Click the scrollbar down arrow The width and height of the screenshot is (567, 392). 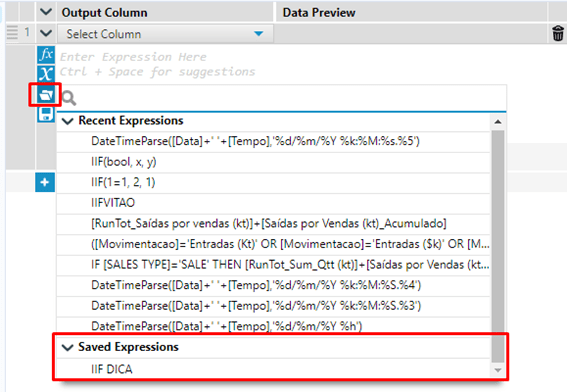(x=498, y=370)
